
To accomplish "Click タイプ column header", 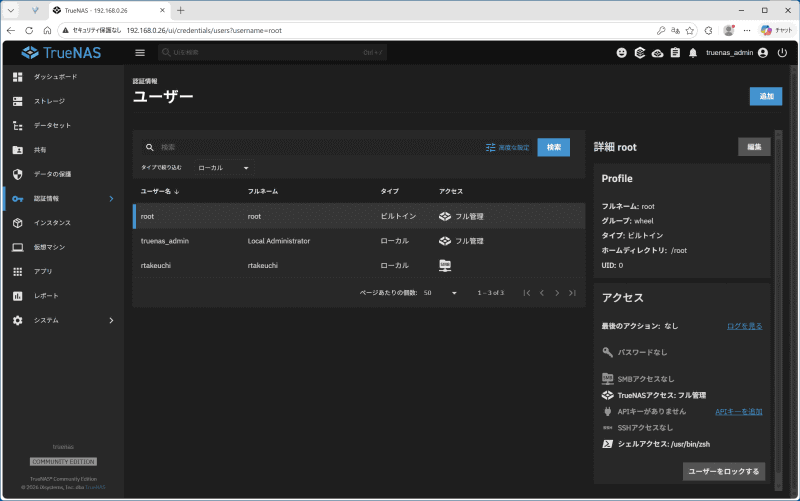I will click(390, 191).
